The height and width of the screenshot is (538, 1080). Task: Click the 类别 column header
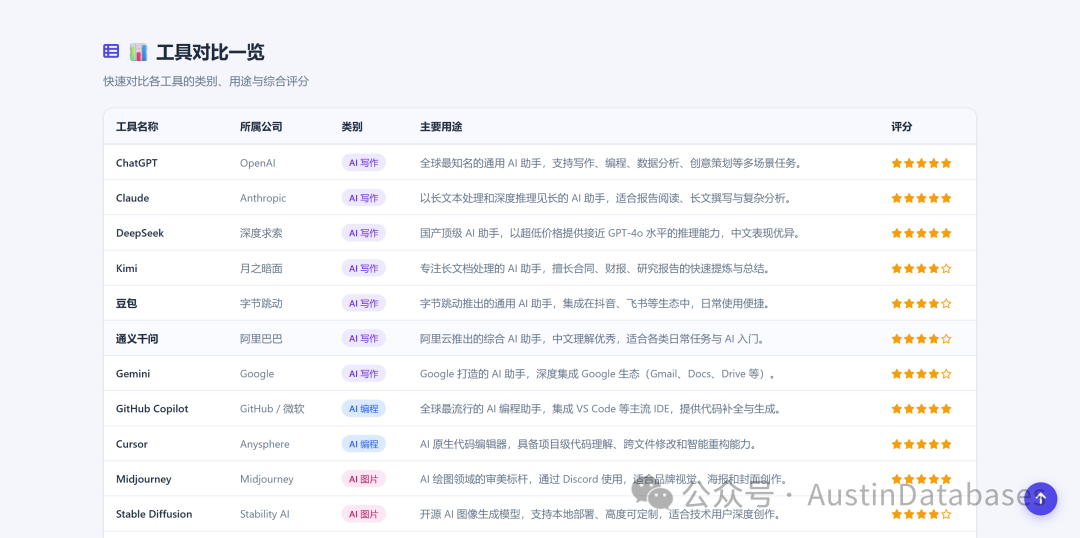click(352, 127)
